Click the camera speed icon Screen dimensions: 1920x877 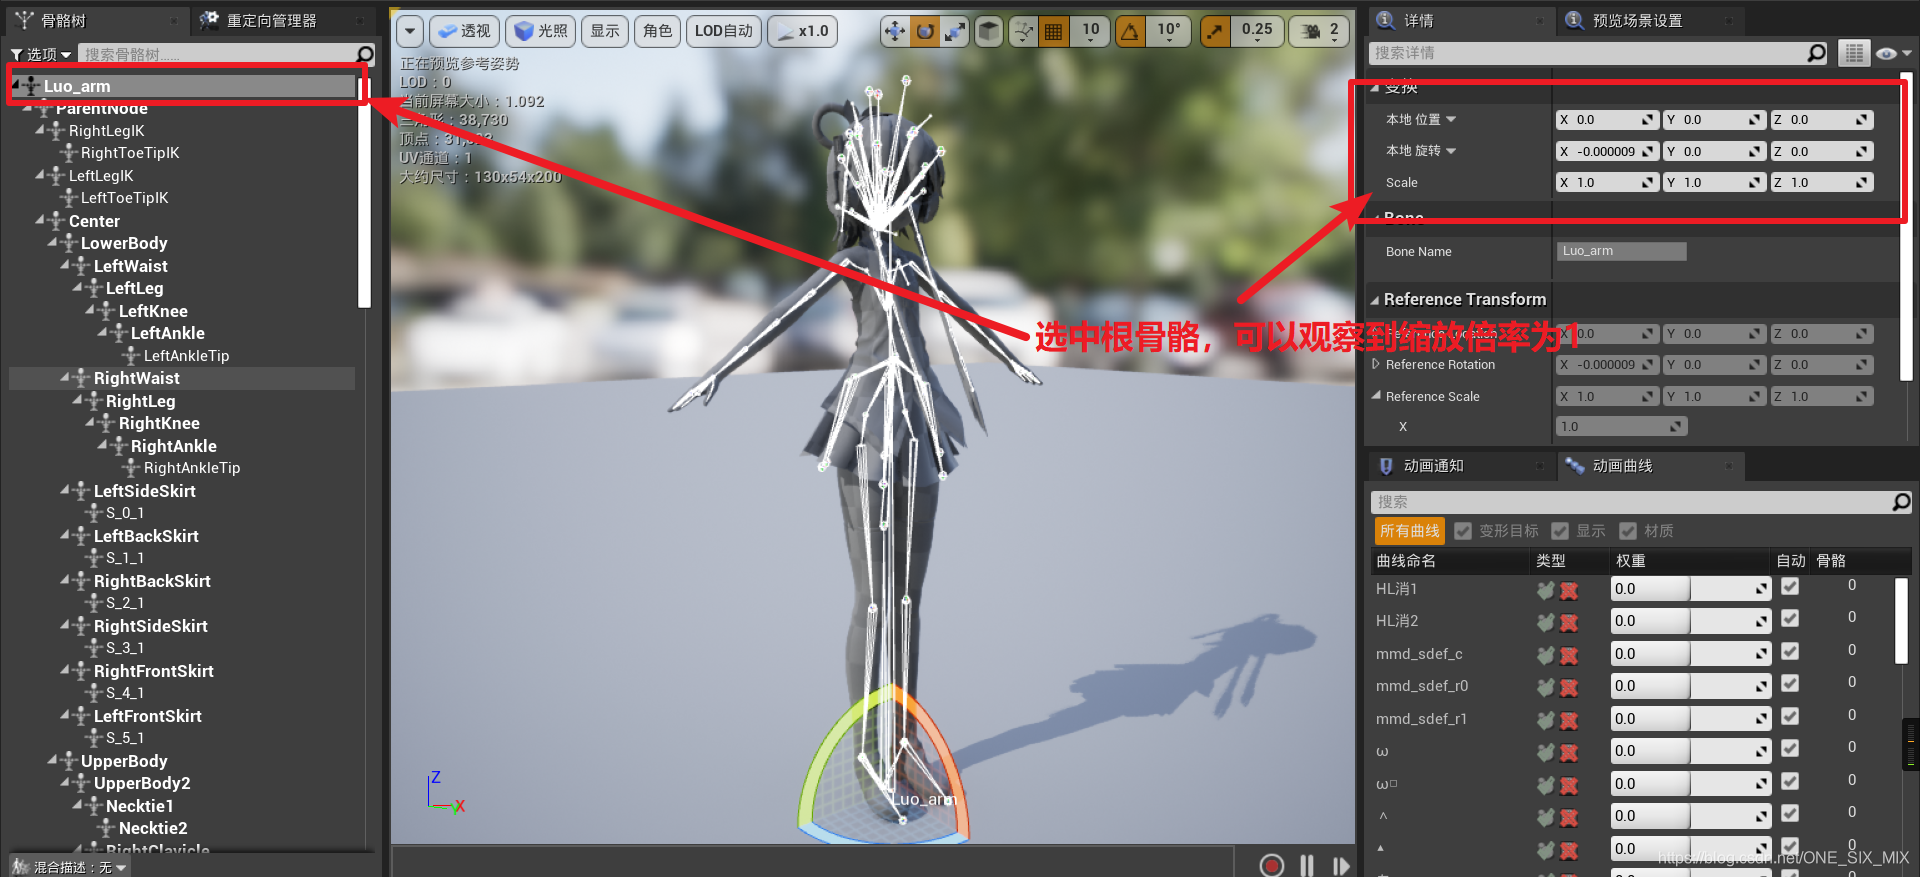(1311, 32)
